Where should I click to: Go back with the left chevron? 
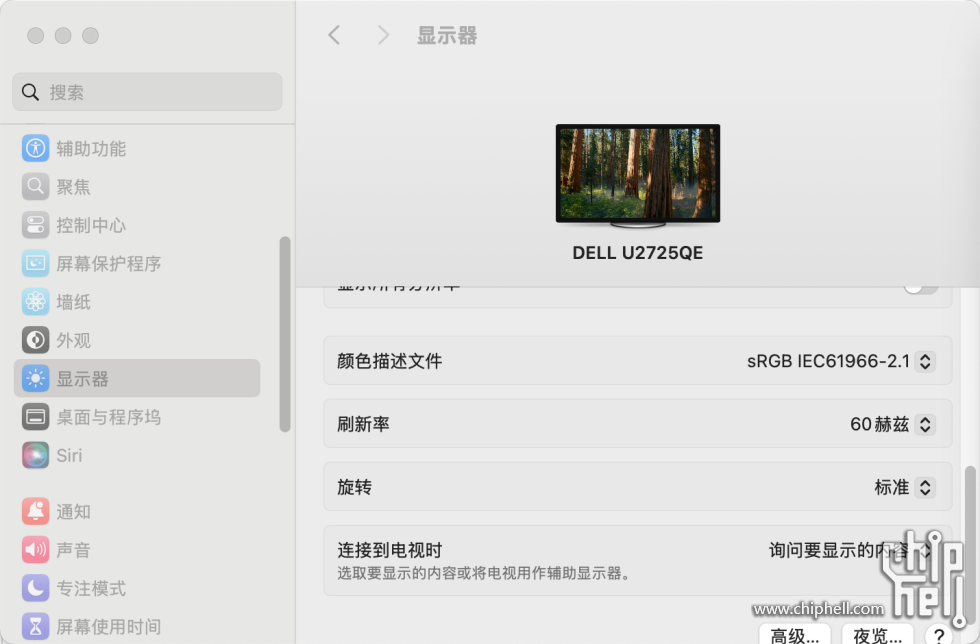click(x=334, y=35)
